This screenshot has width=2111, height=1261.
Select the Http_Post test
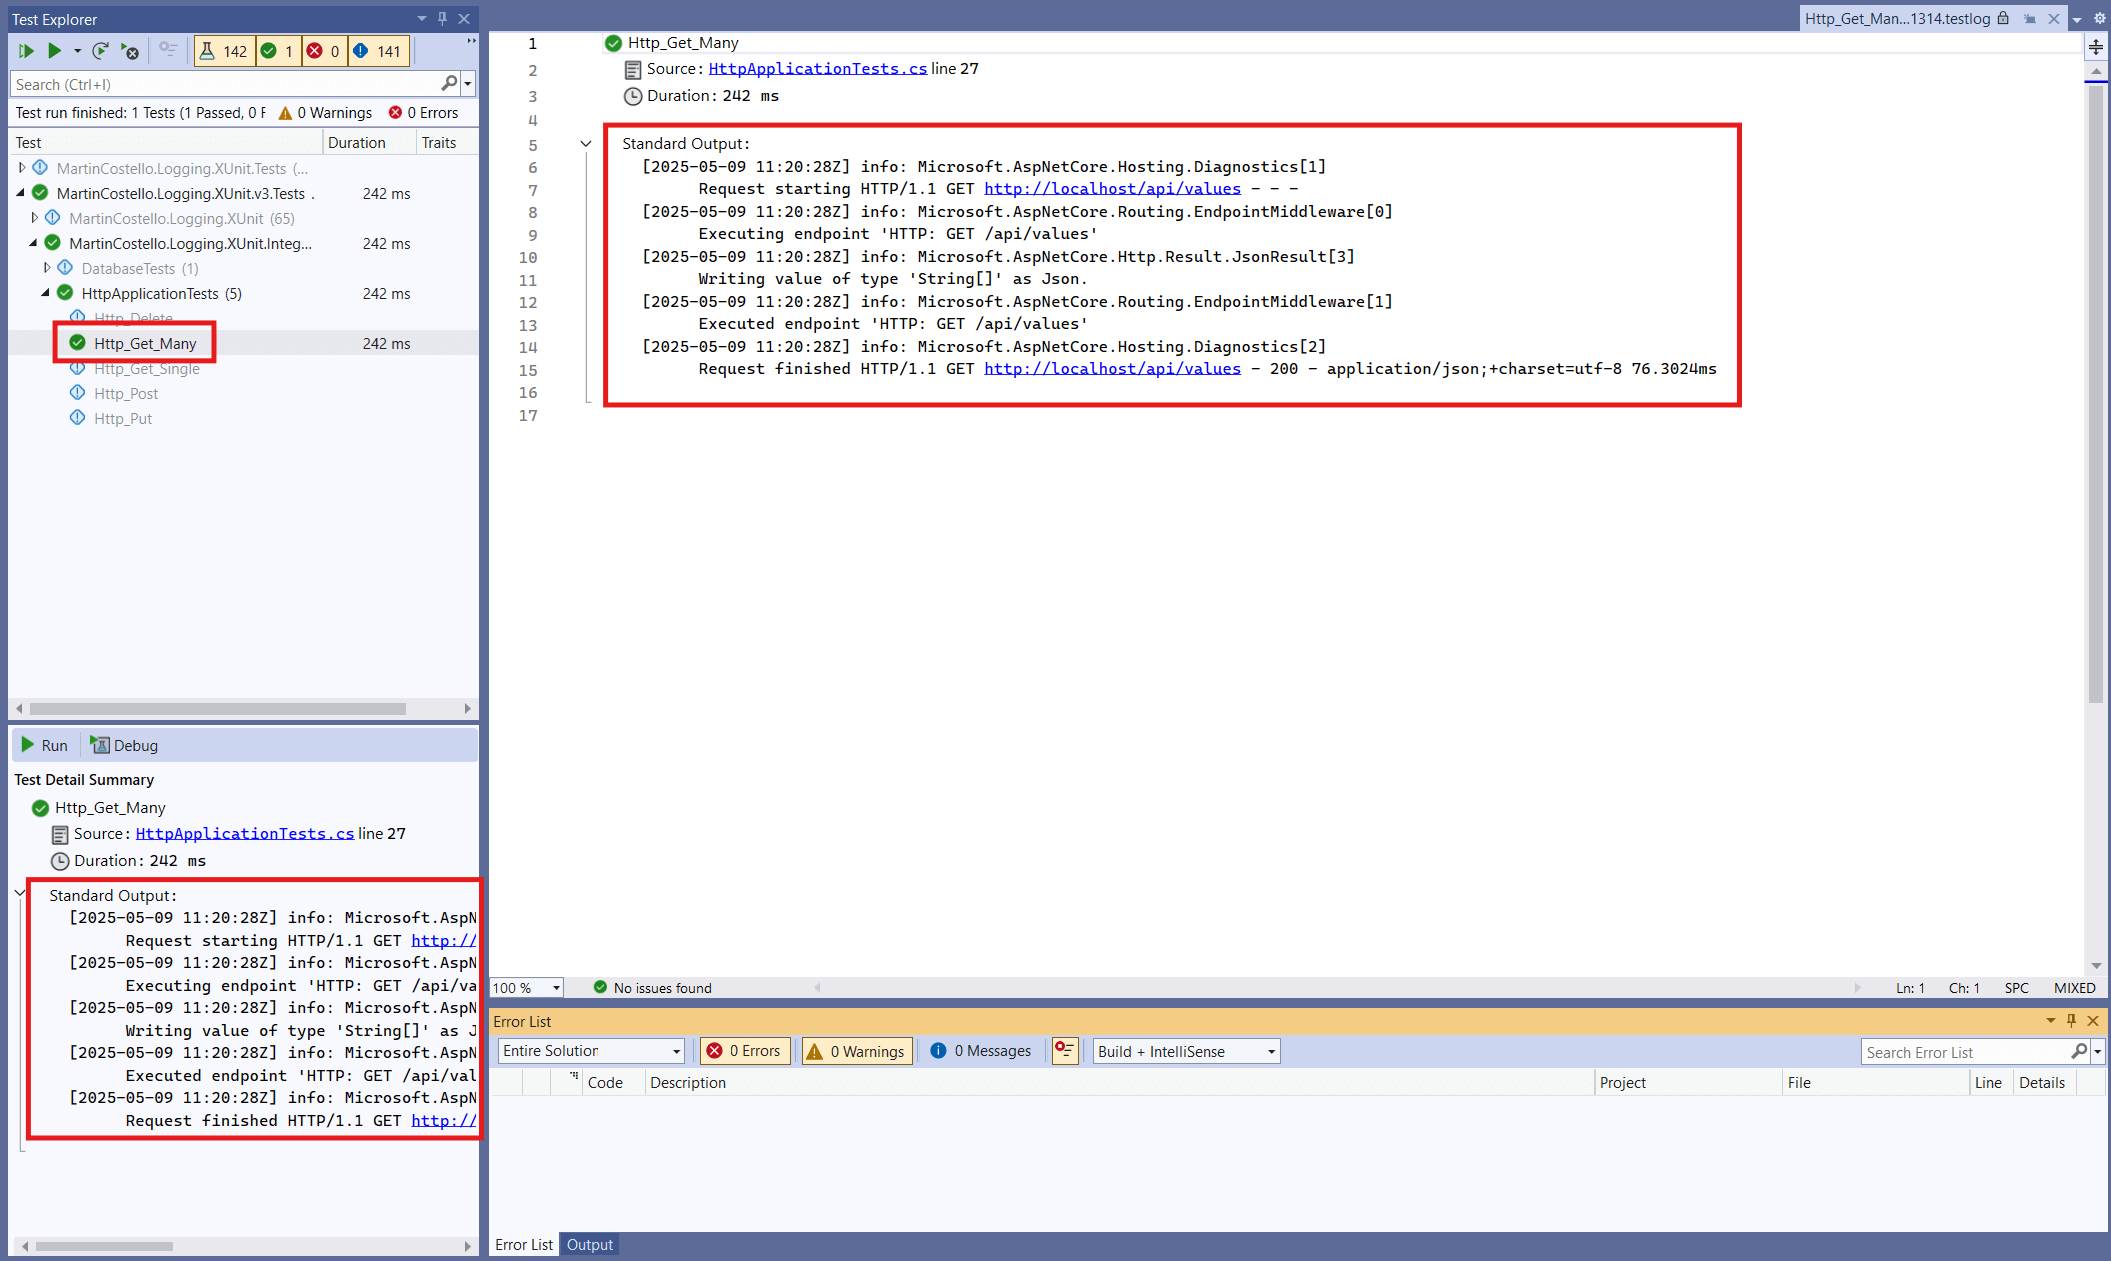(x=126, y=393)
